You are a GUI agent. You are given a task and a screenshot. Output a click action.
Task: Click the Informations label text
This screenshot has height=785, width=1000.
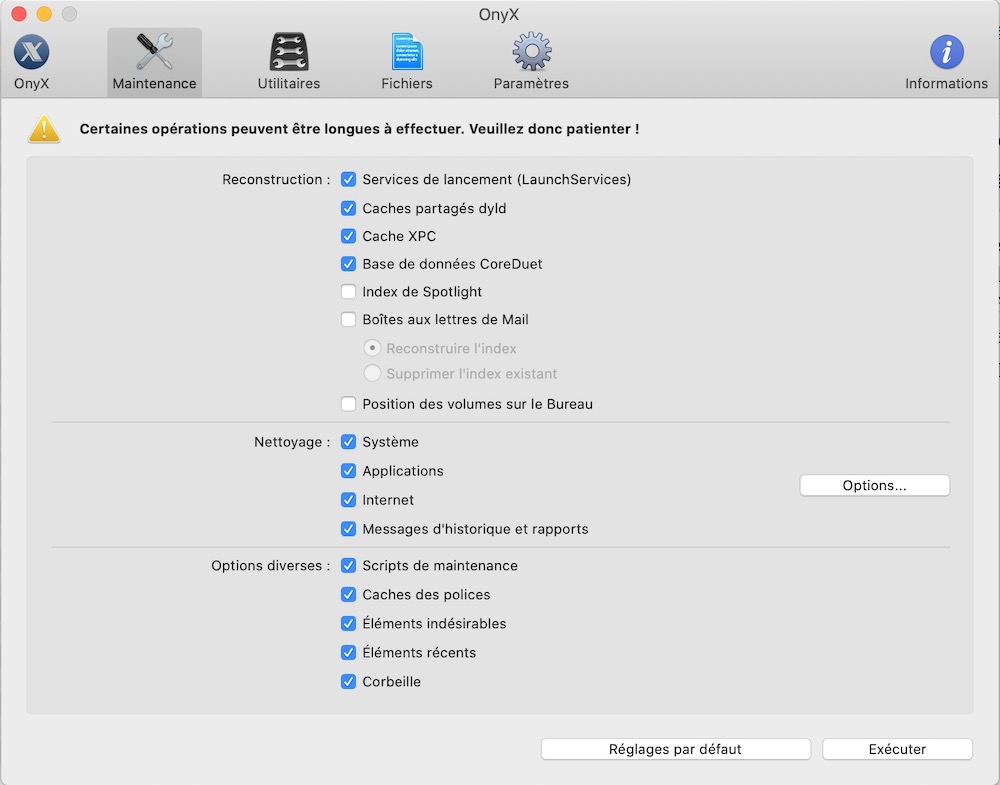tap(946, 84)
